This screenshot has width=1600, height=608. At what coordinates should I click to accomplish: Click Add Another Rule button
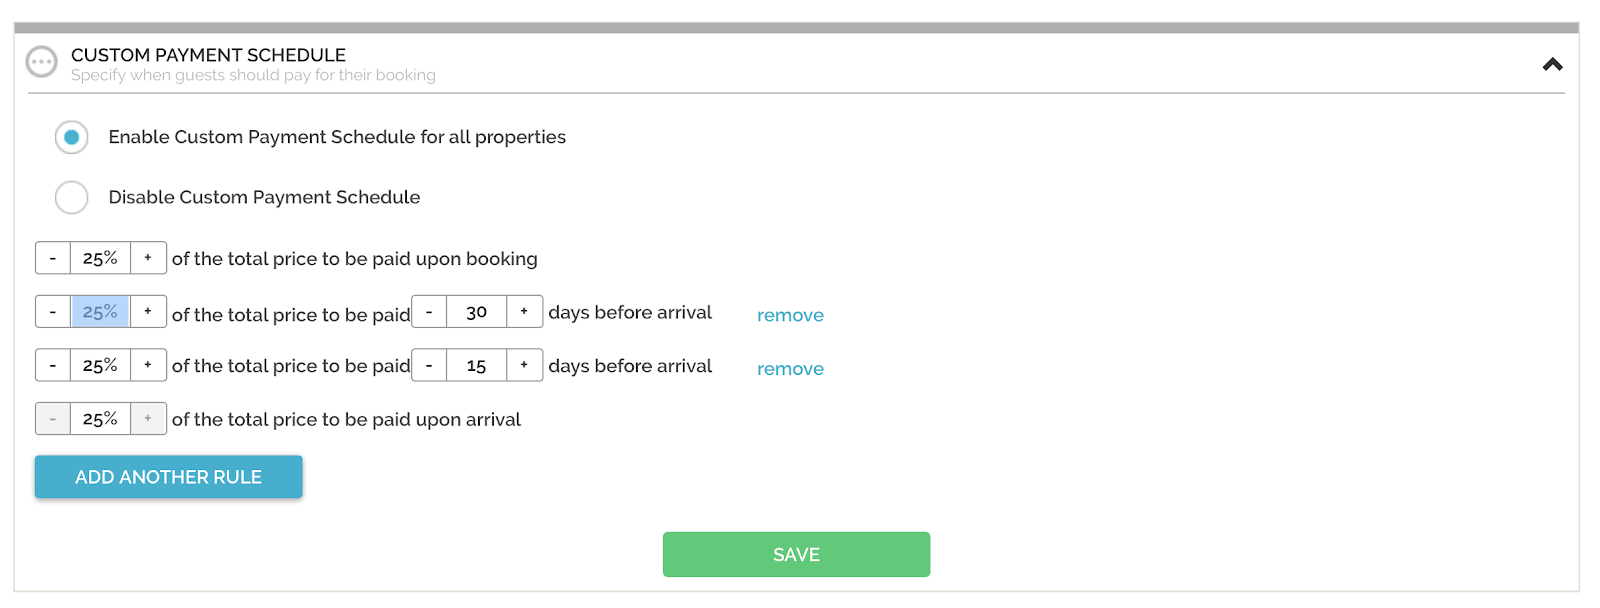(168, 477)
